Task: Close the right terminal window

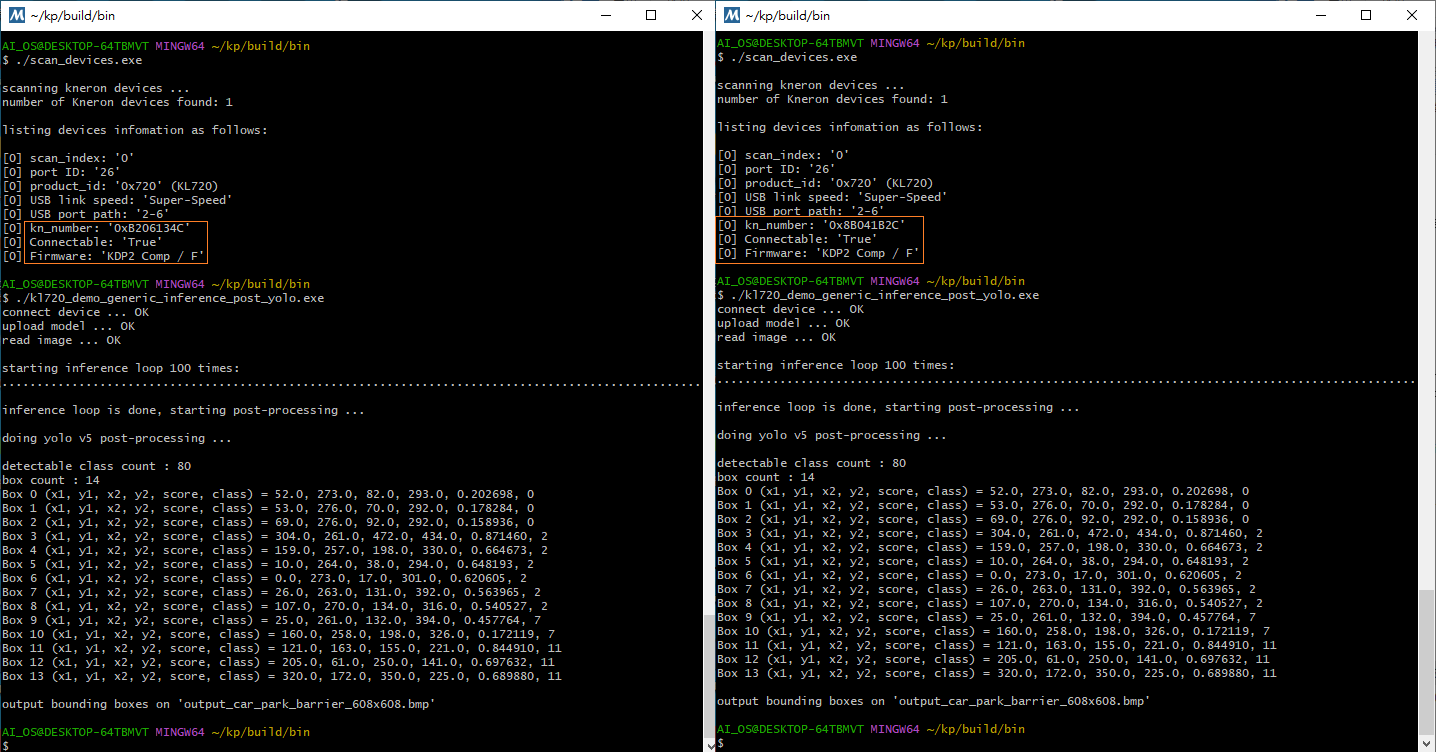Action: 1412,15
